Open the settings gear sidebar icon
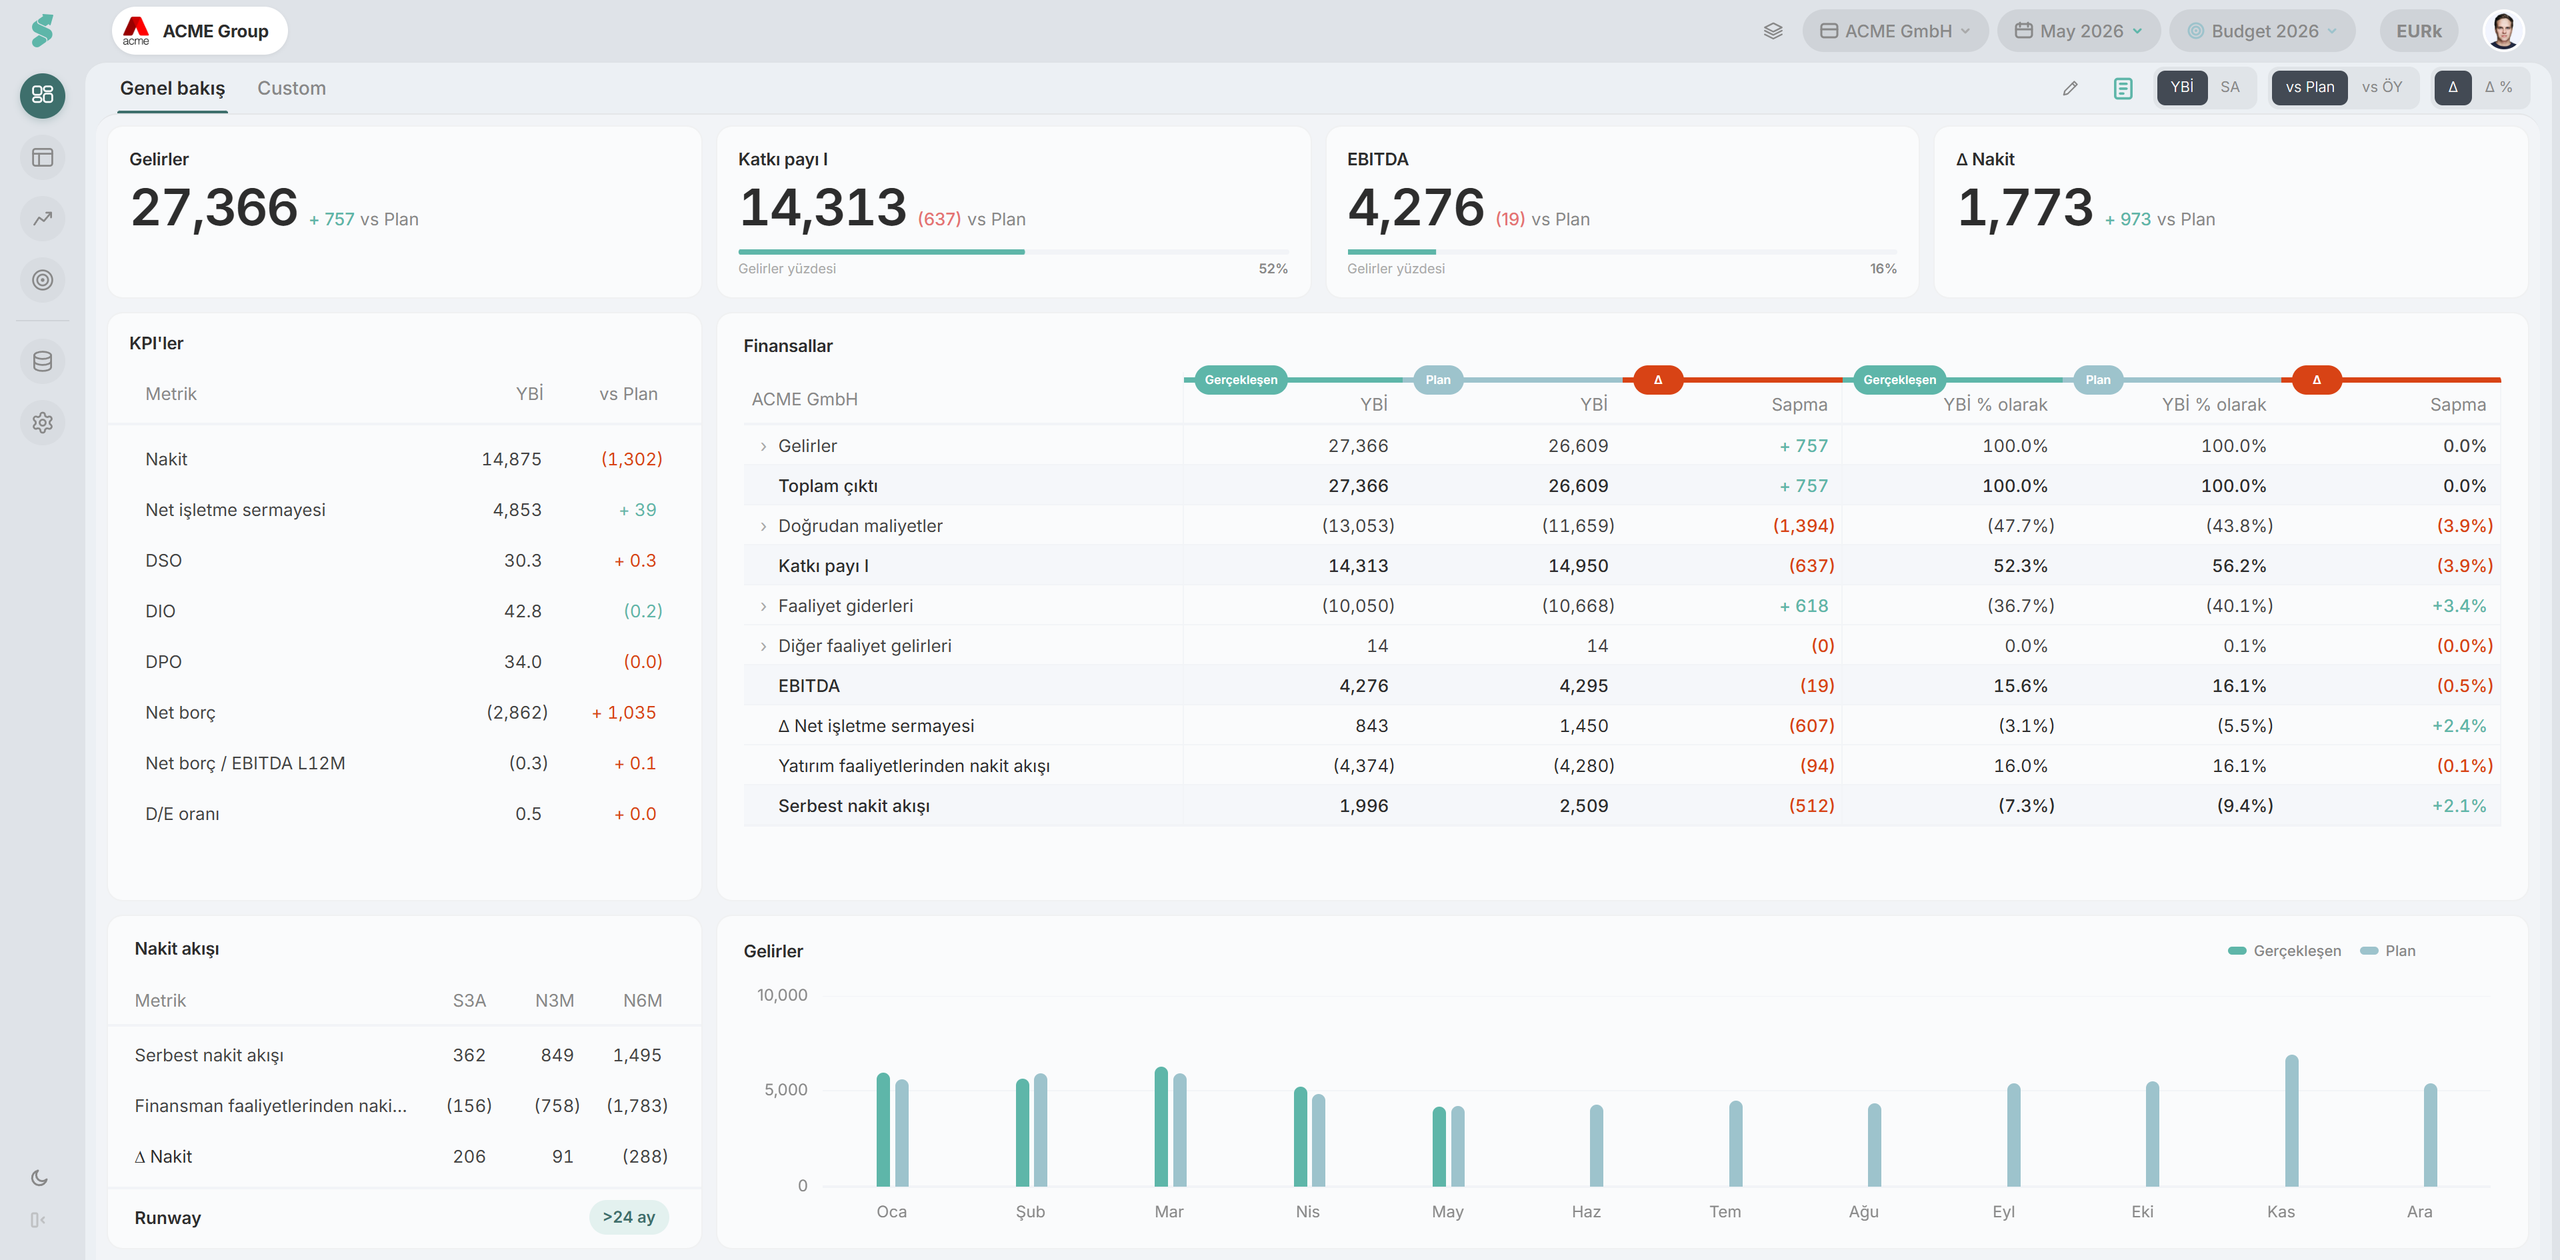The height and width of the screenshot is (1260, 2560). 42,422
